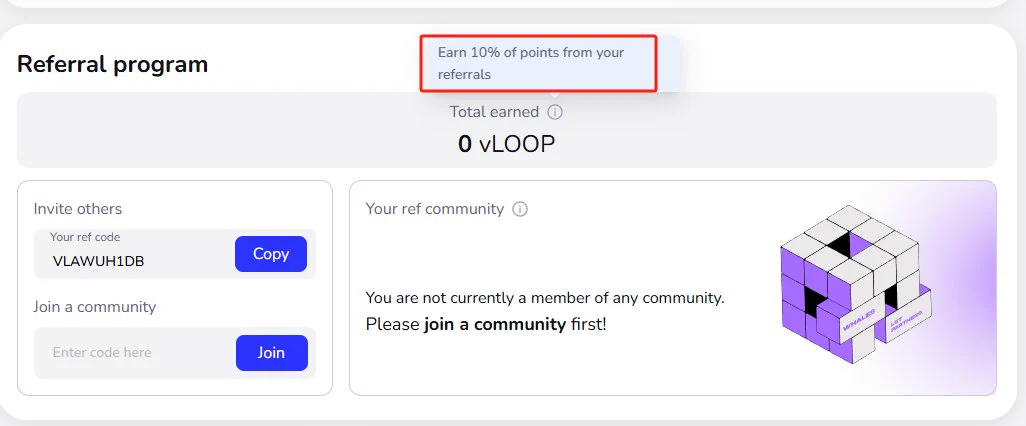Click the bold join a community text
The image size is (1026, 426).
tap(495, 324)
